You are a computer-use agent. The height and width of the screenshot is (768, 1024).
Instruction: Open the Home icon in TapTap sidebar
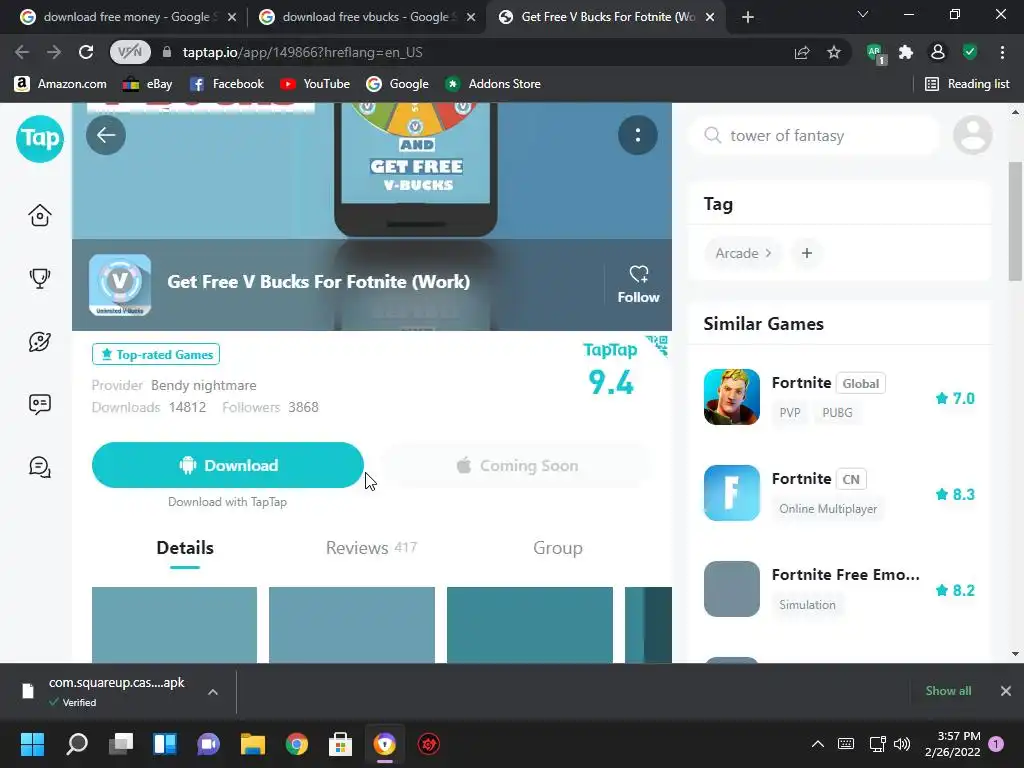(x=40, y=215)
